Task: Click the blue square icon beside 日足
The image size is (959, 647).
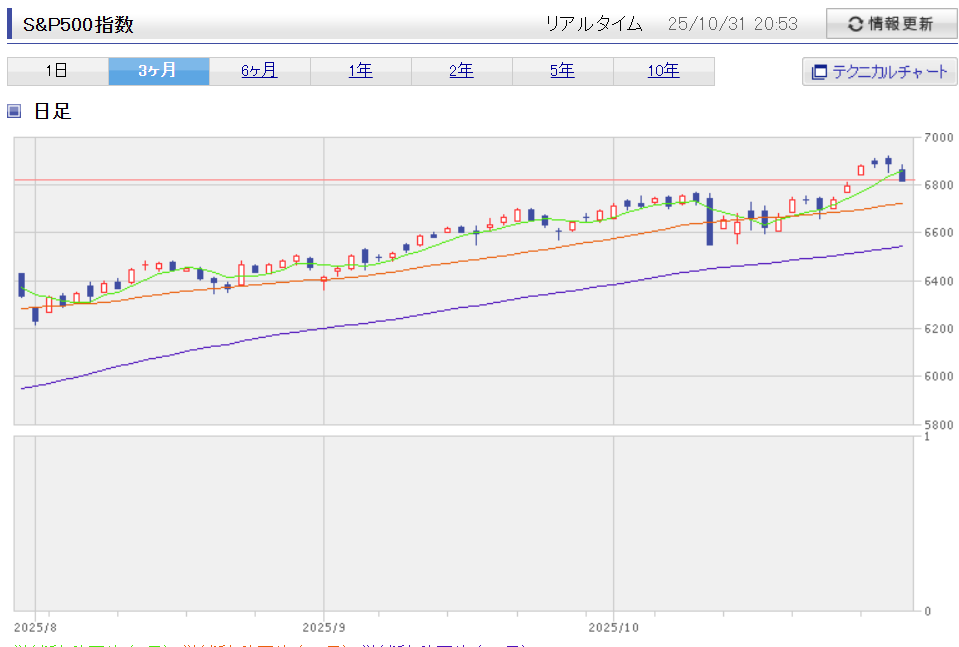Action: (14, 111)
